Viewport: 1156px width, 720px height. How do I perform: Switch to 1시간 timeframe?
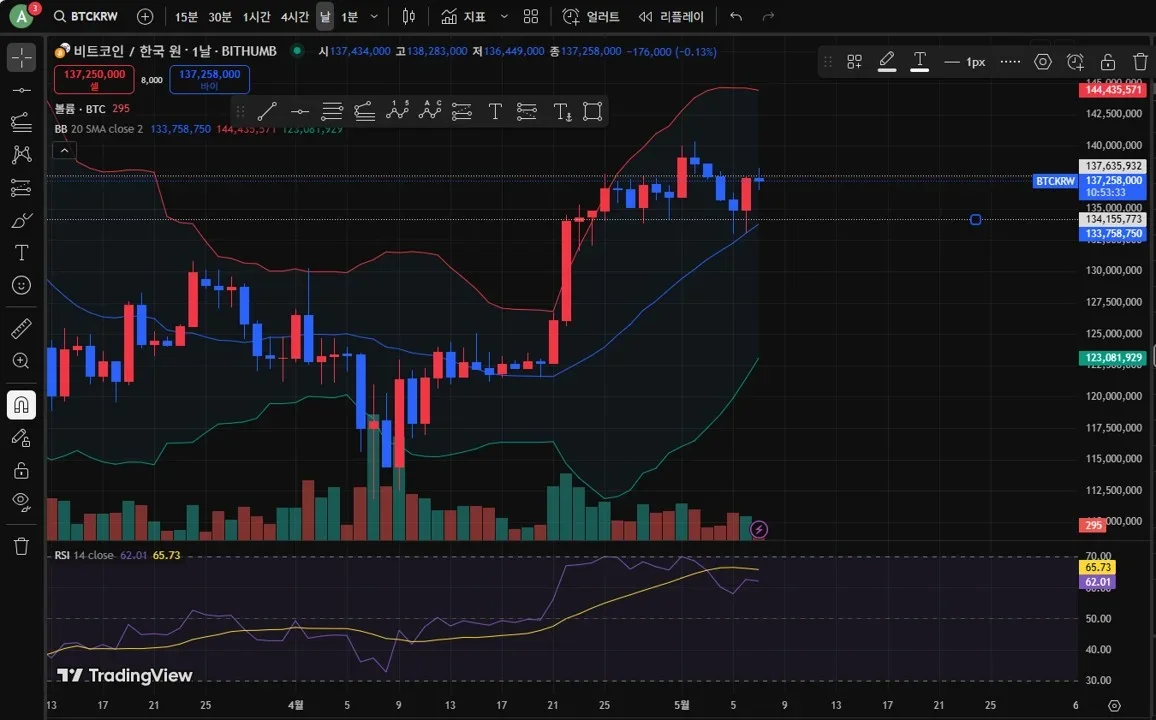pyautogui.click(x=257, y=16)
